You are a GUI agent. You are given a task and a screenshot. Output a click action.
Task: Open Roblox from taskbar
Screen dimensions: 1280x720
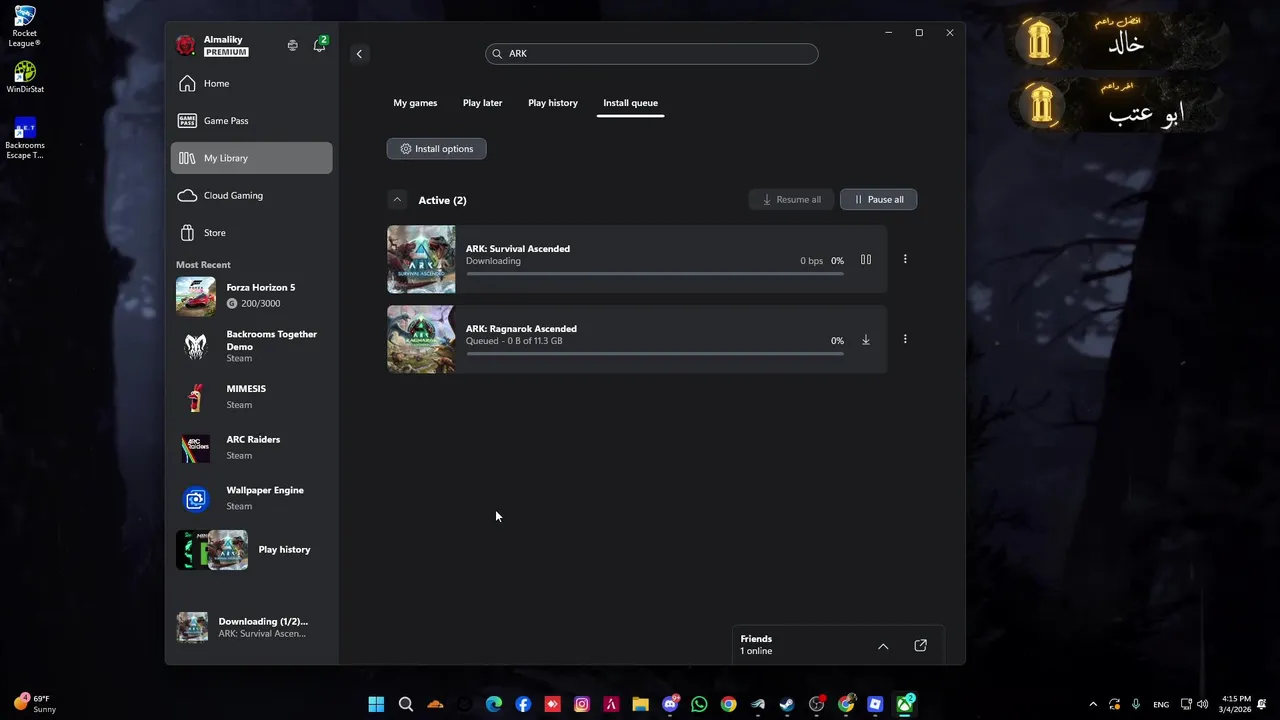pos(875,704)
